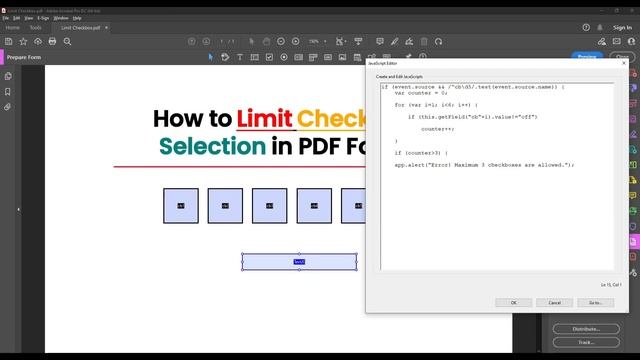Image resolution: width=640 pixels, height=360 pixels.
Task: Open the Help menu
Action: coord(77,18)
